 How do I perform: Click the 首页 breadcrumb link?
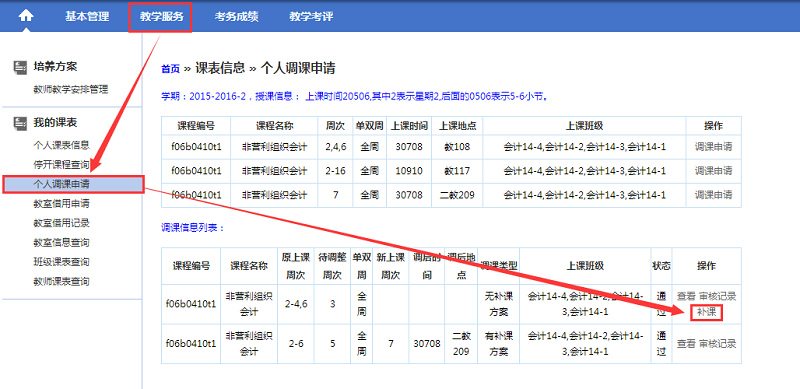coord(170,69)
